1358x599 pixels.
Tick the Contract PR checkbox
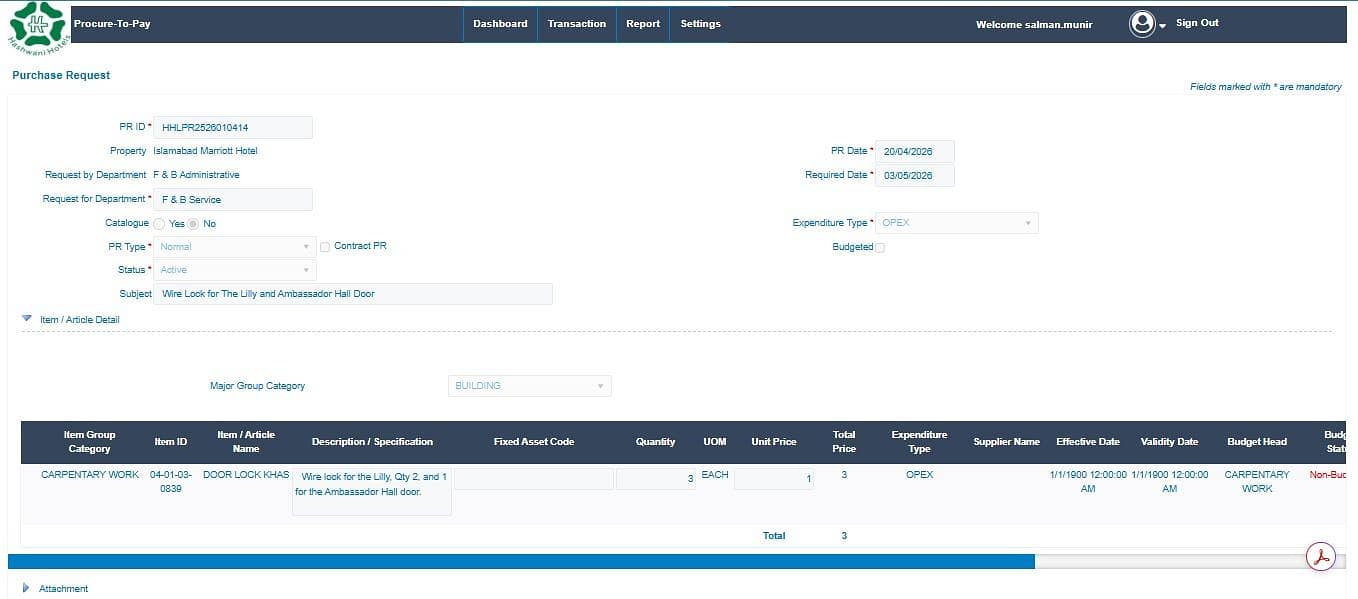click(x=325, y=247)
